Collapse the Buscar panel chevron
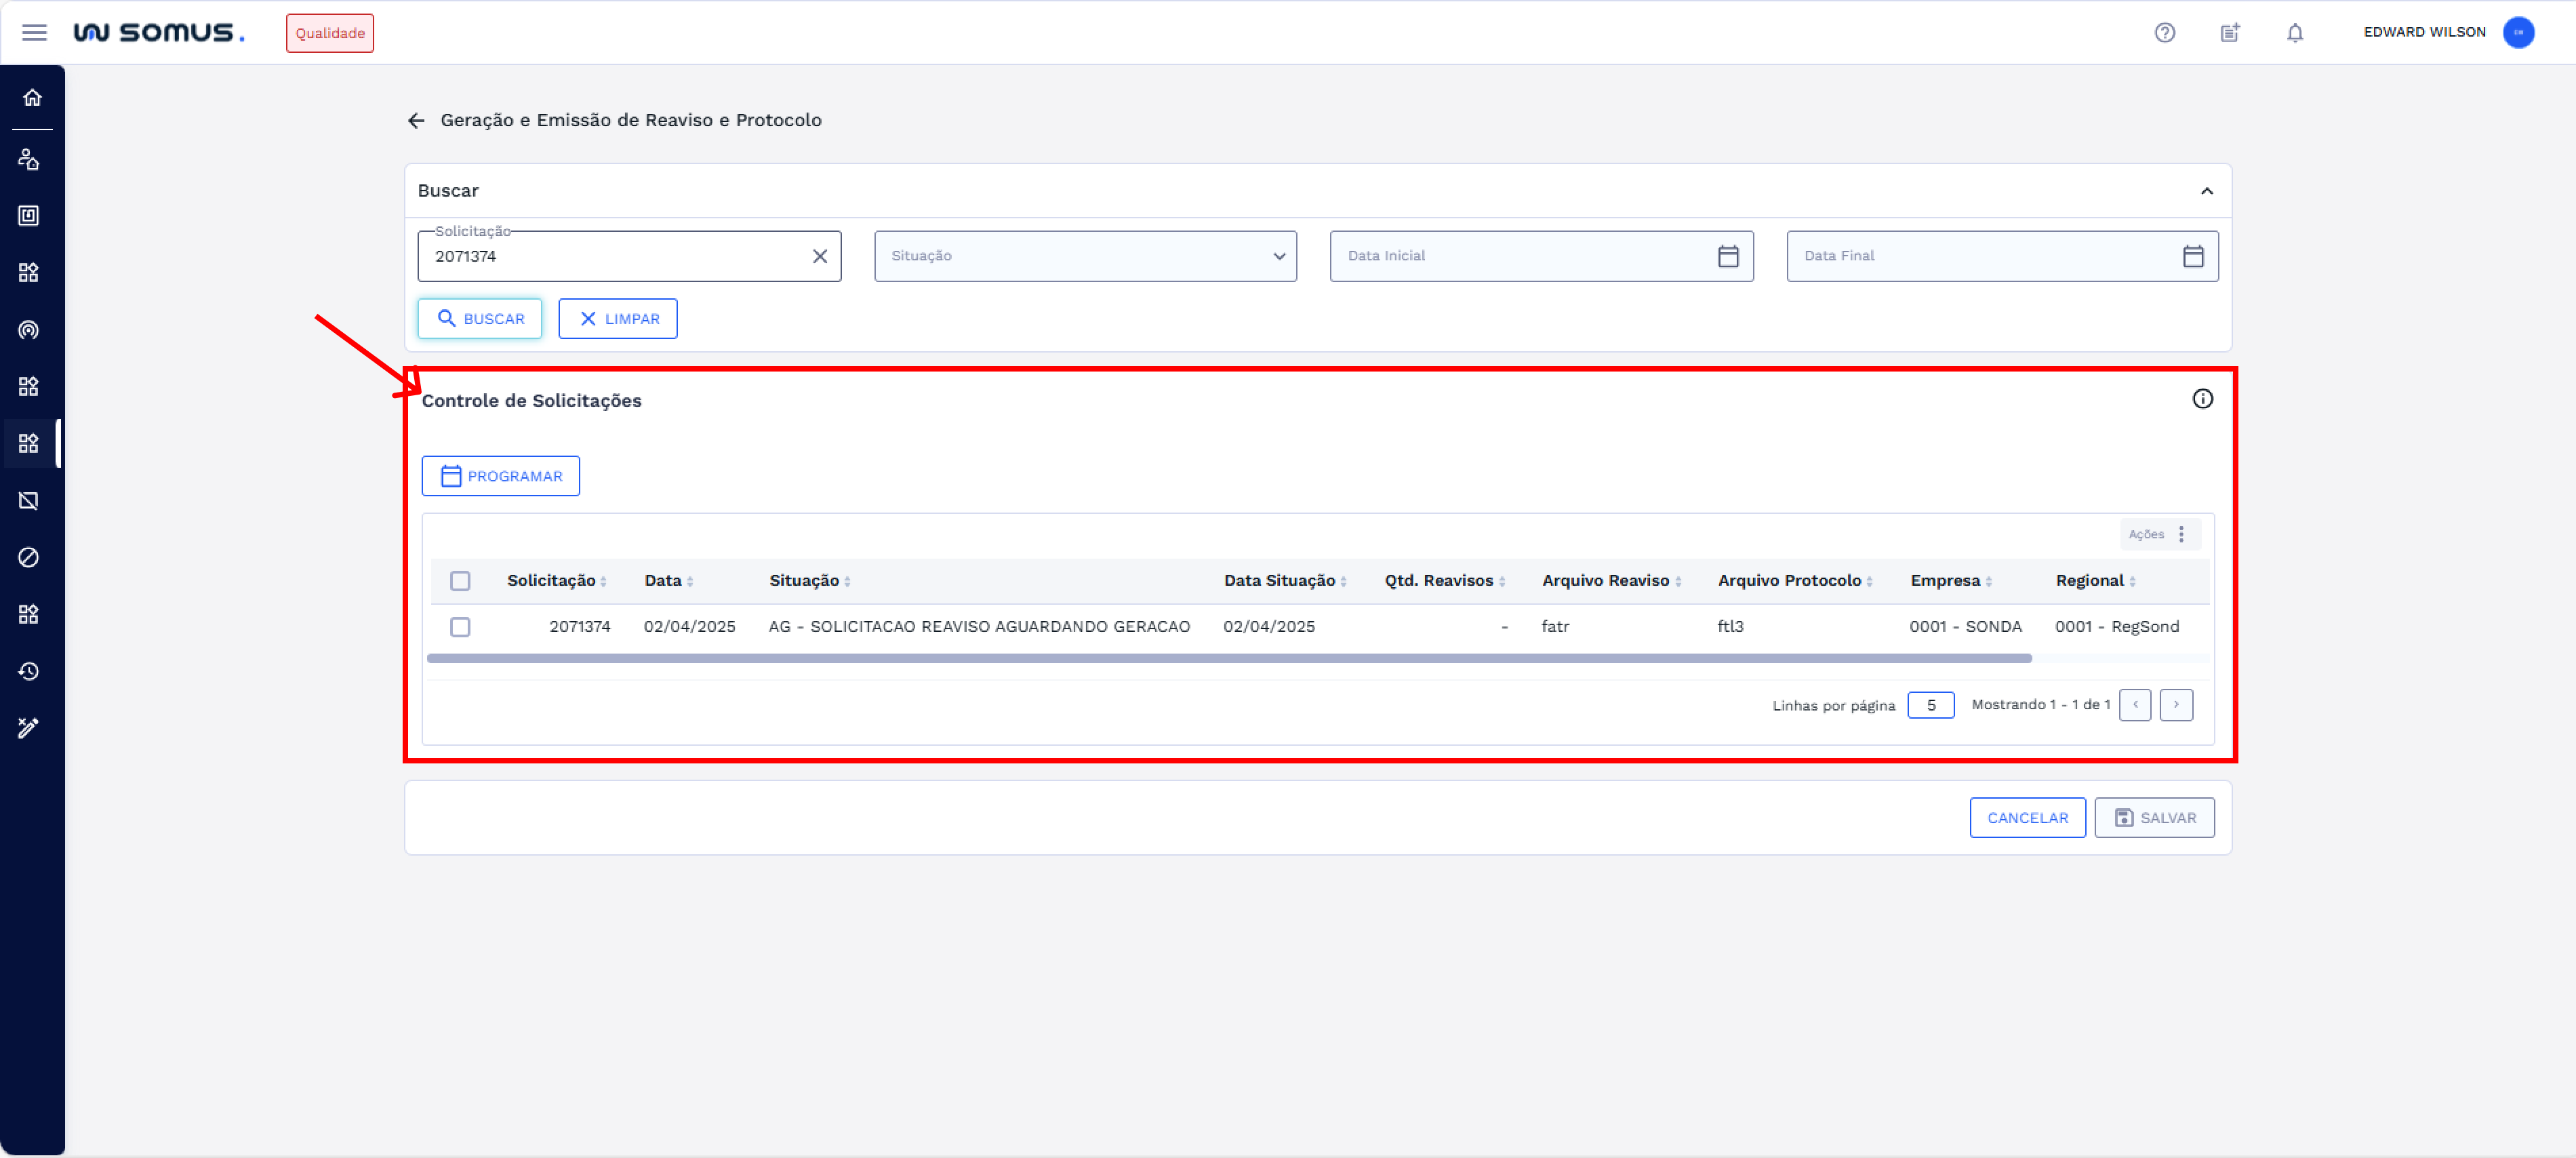2576x1158 pixels. coord(2206,191)
